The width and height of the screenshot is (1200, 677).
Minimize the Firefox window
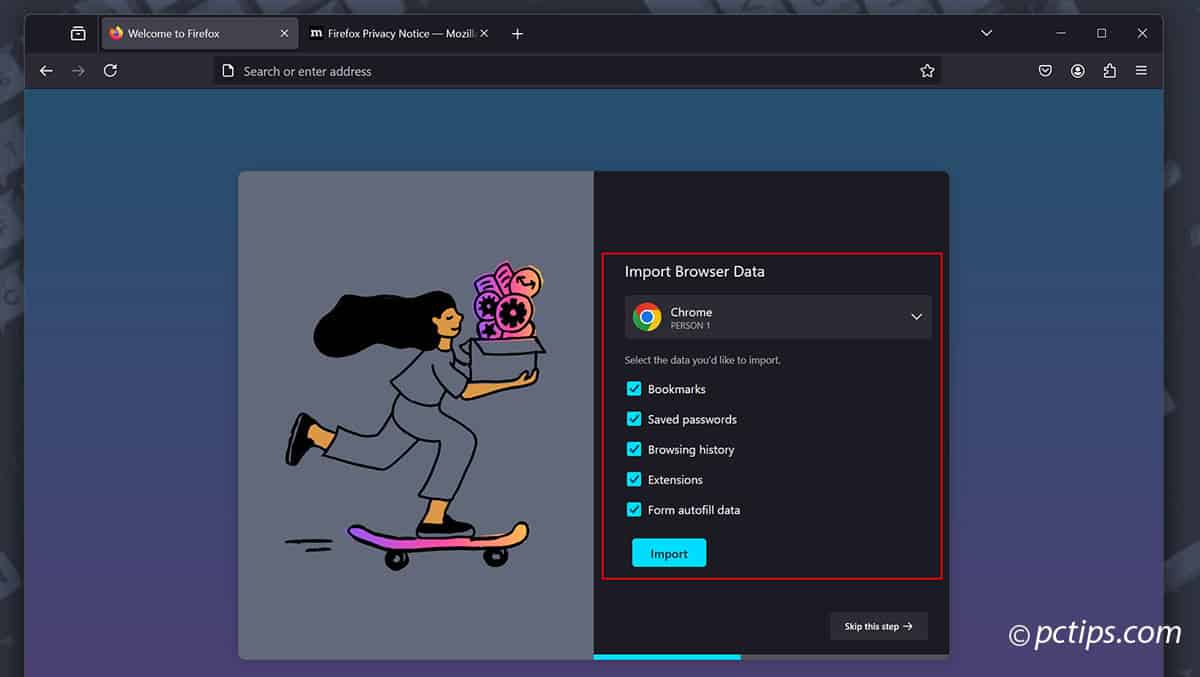(x=1061, y=33)
